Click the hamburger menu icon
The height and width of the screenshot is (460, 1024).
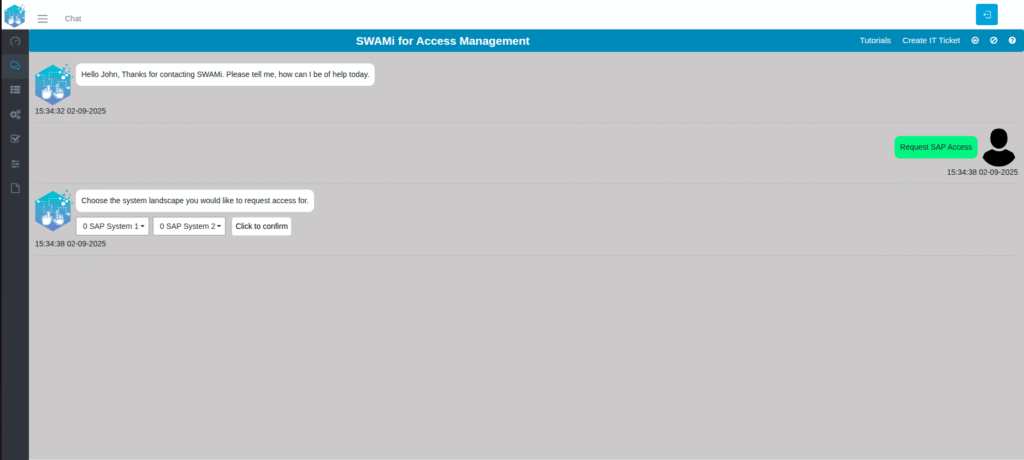tap(42, 18)
